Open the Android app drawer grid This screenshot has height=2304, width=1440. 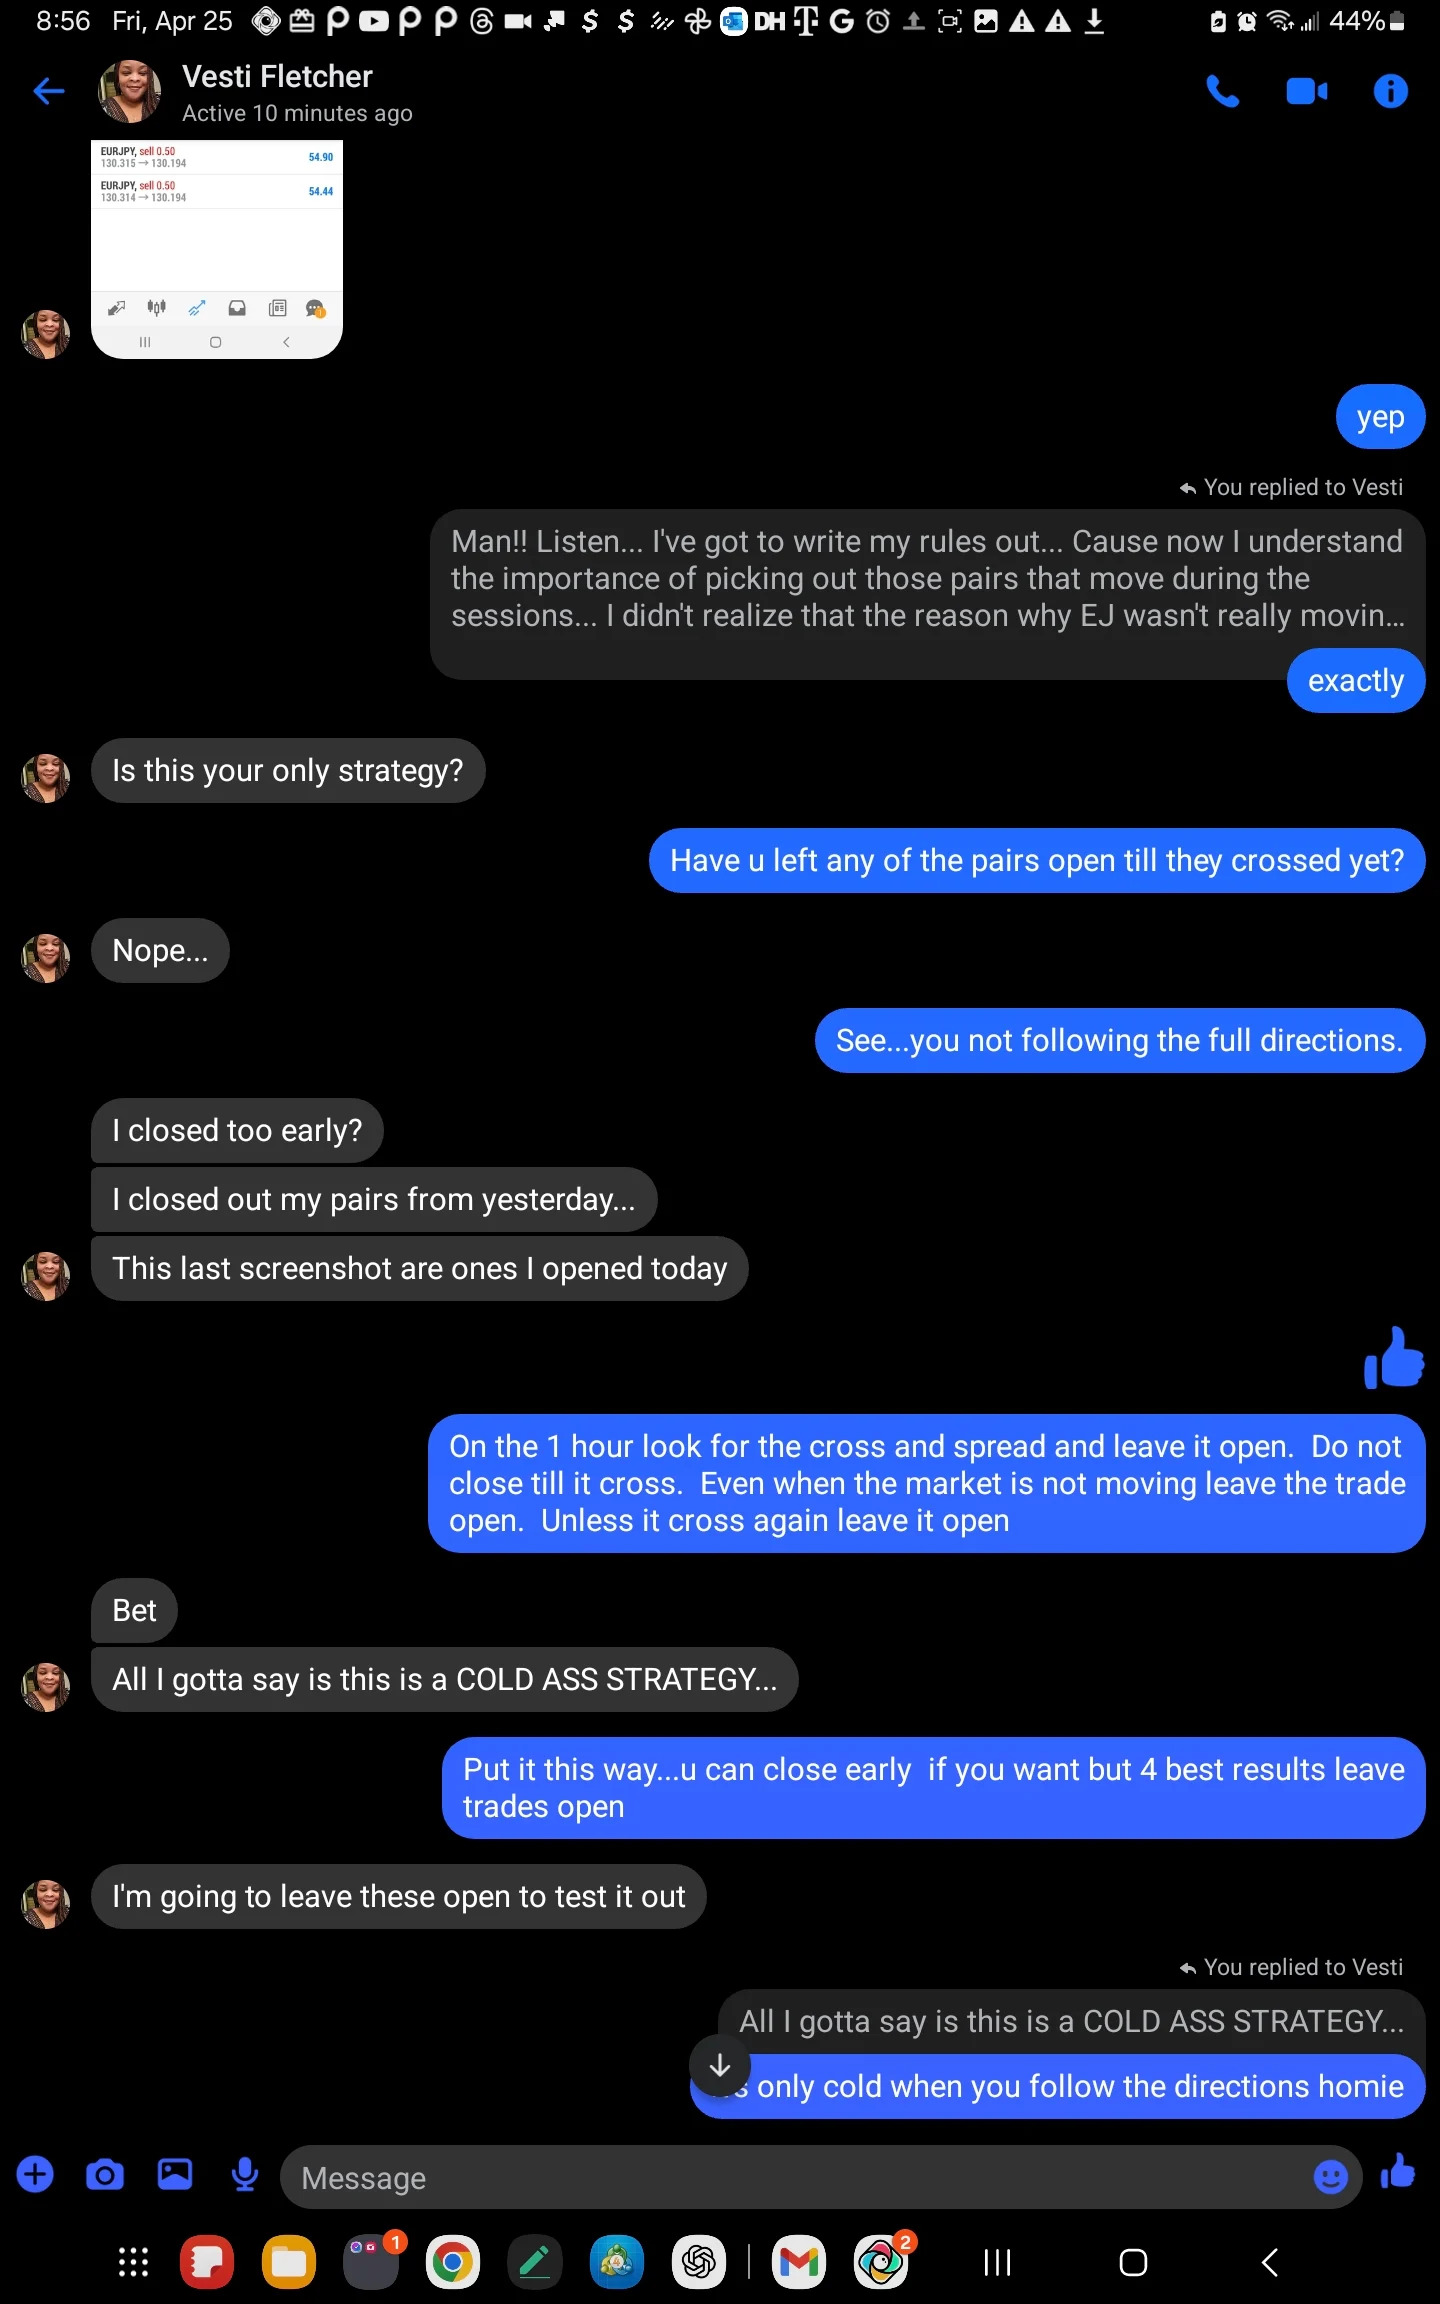pos(133,2262)
